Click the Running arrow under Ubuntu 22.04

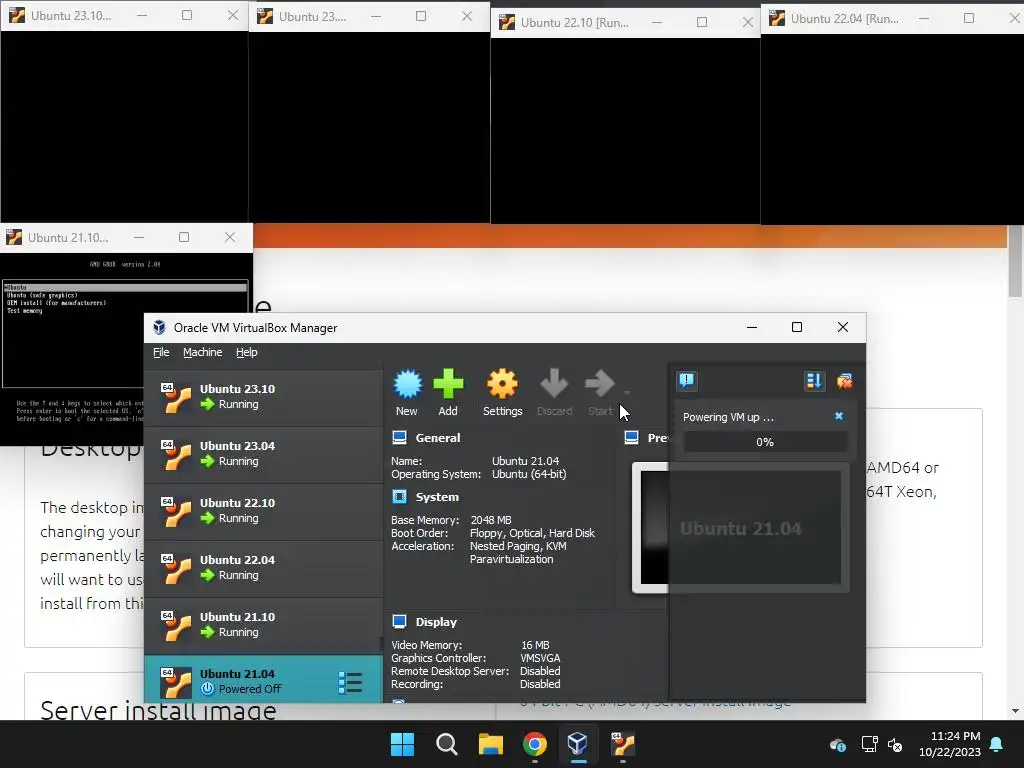pyautogui.click(x=208, y=575)
